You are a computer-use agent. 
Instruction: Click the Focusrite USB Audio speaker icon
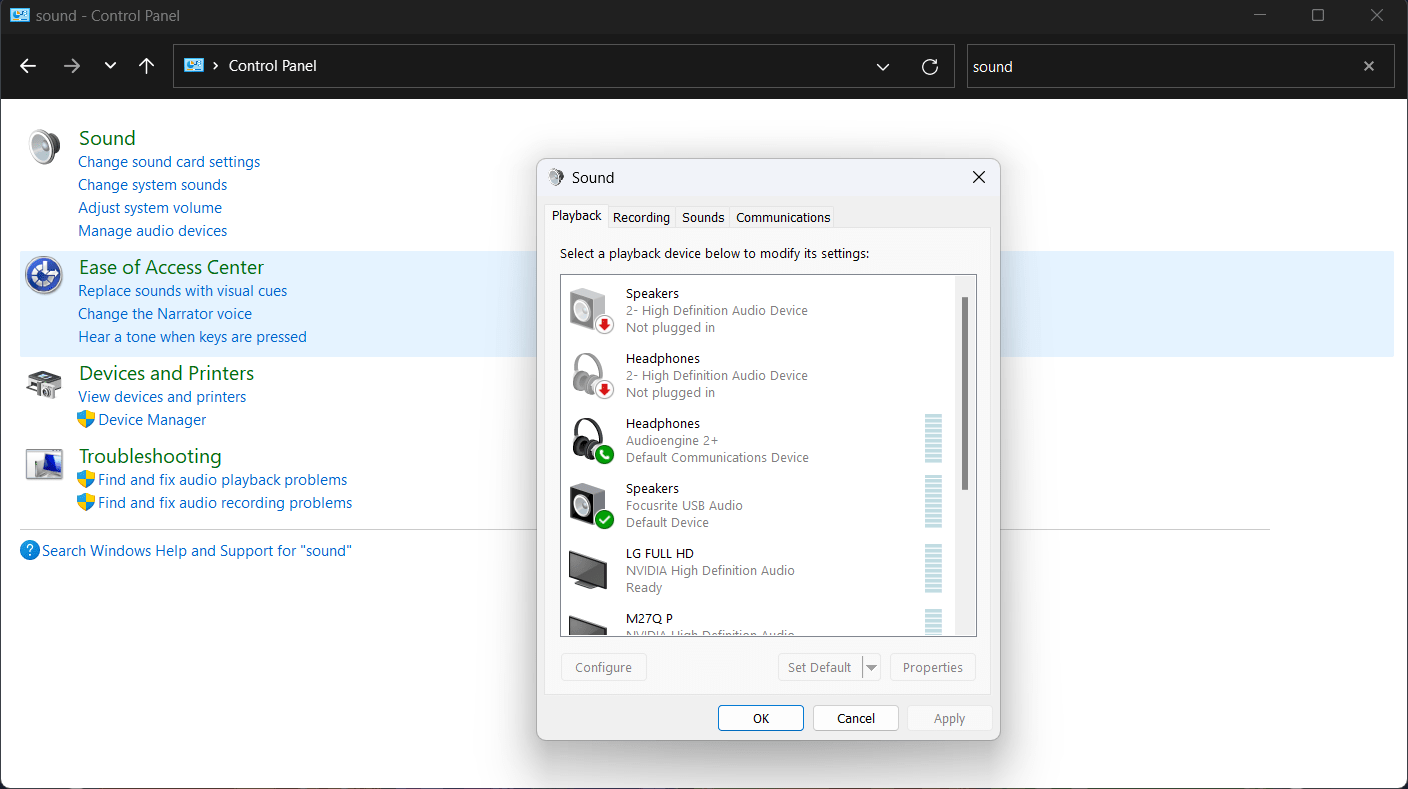point(590,505)
